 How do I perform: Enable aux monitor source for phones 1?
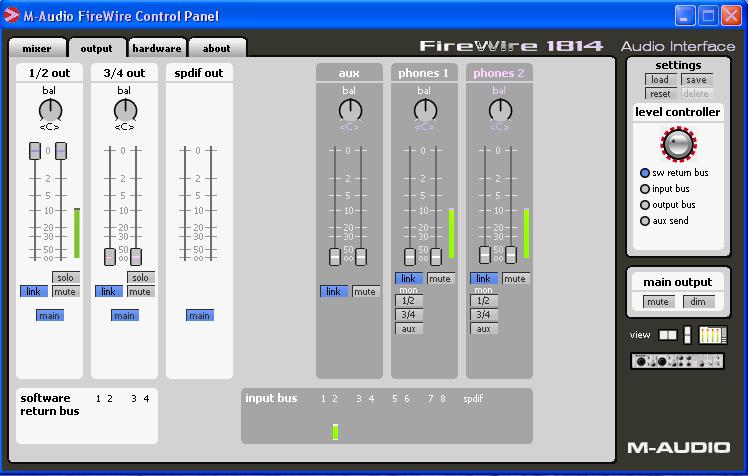(409, 328)
